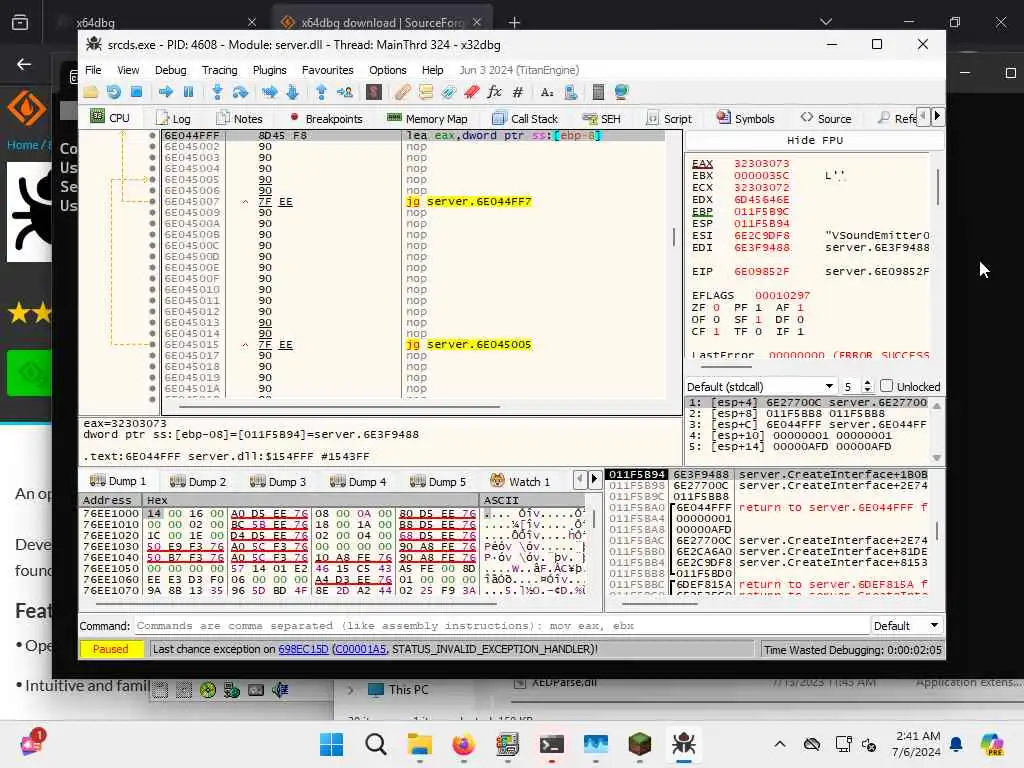Click the Open file folder icon

91,93
